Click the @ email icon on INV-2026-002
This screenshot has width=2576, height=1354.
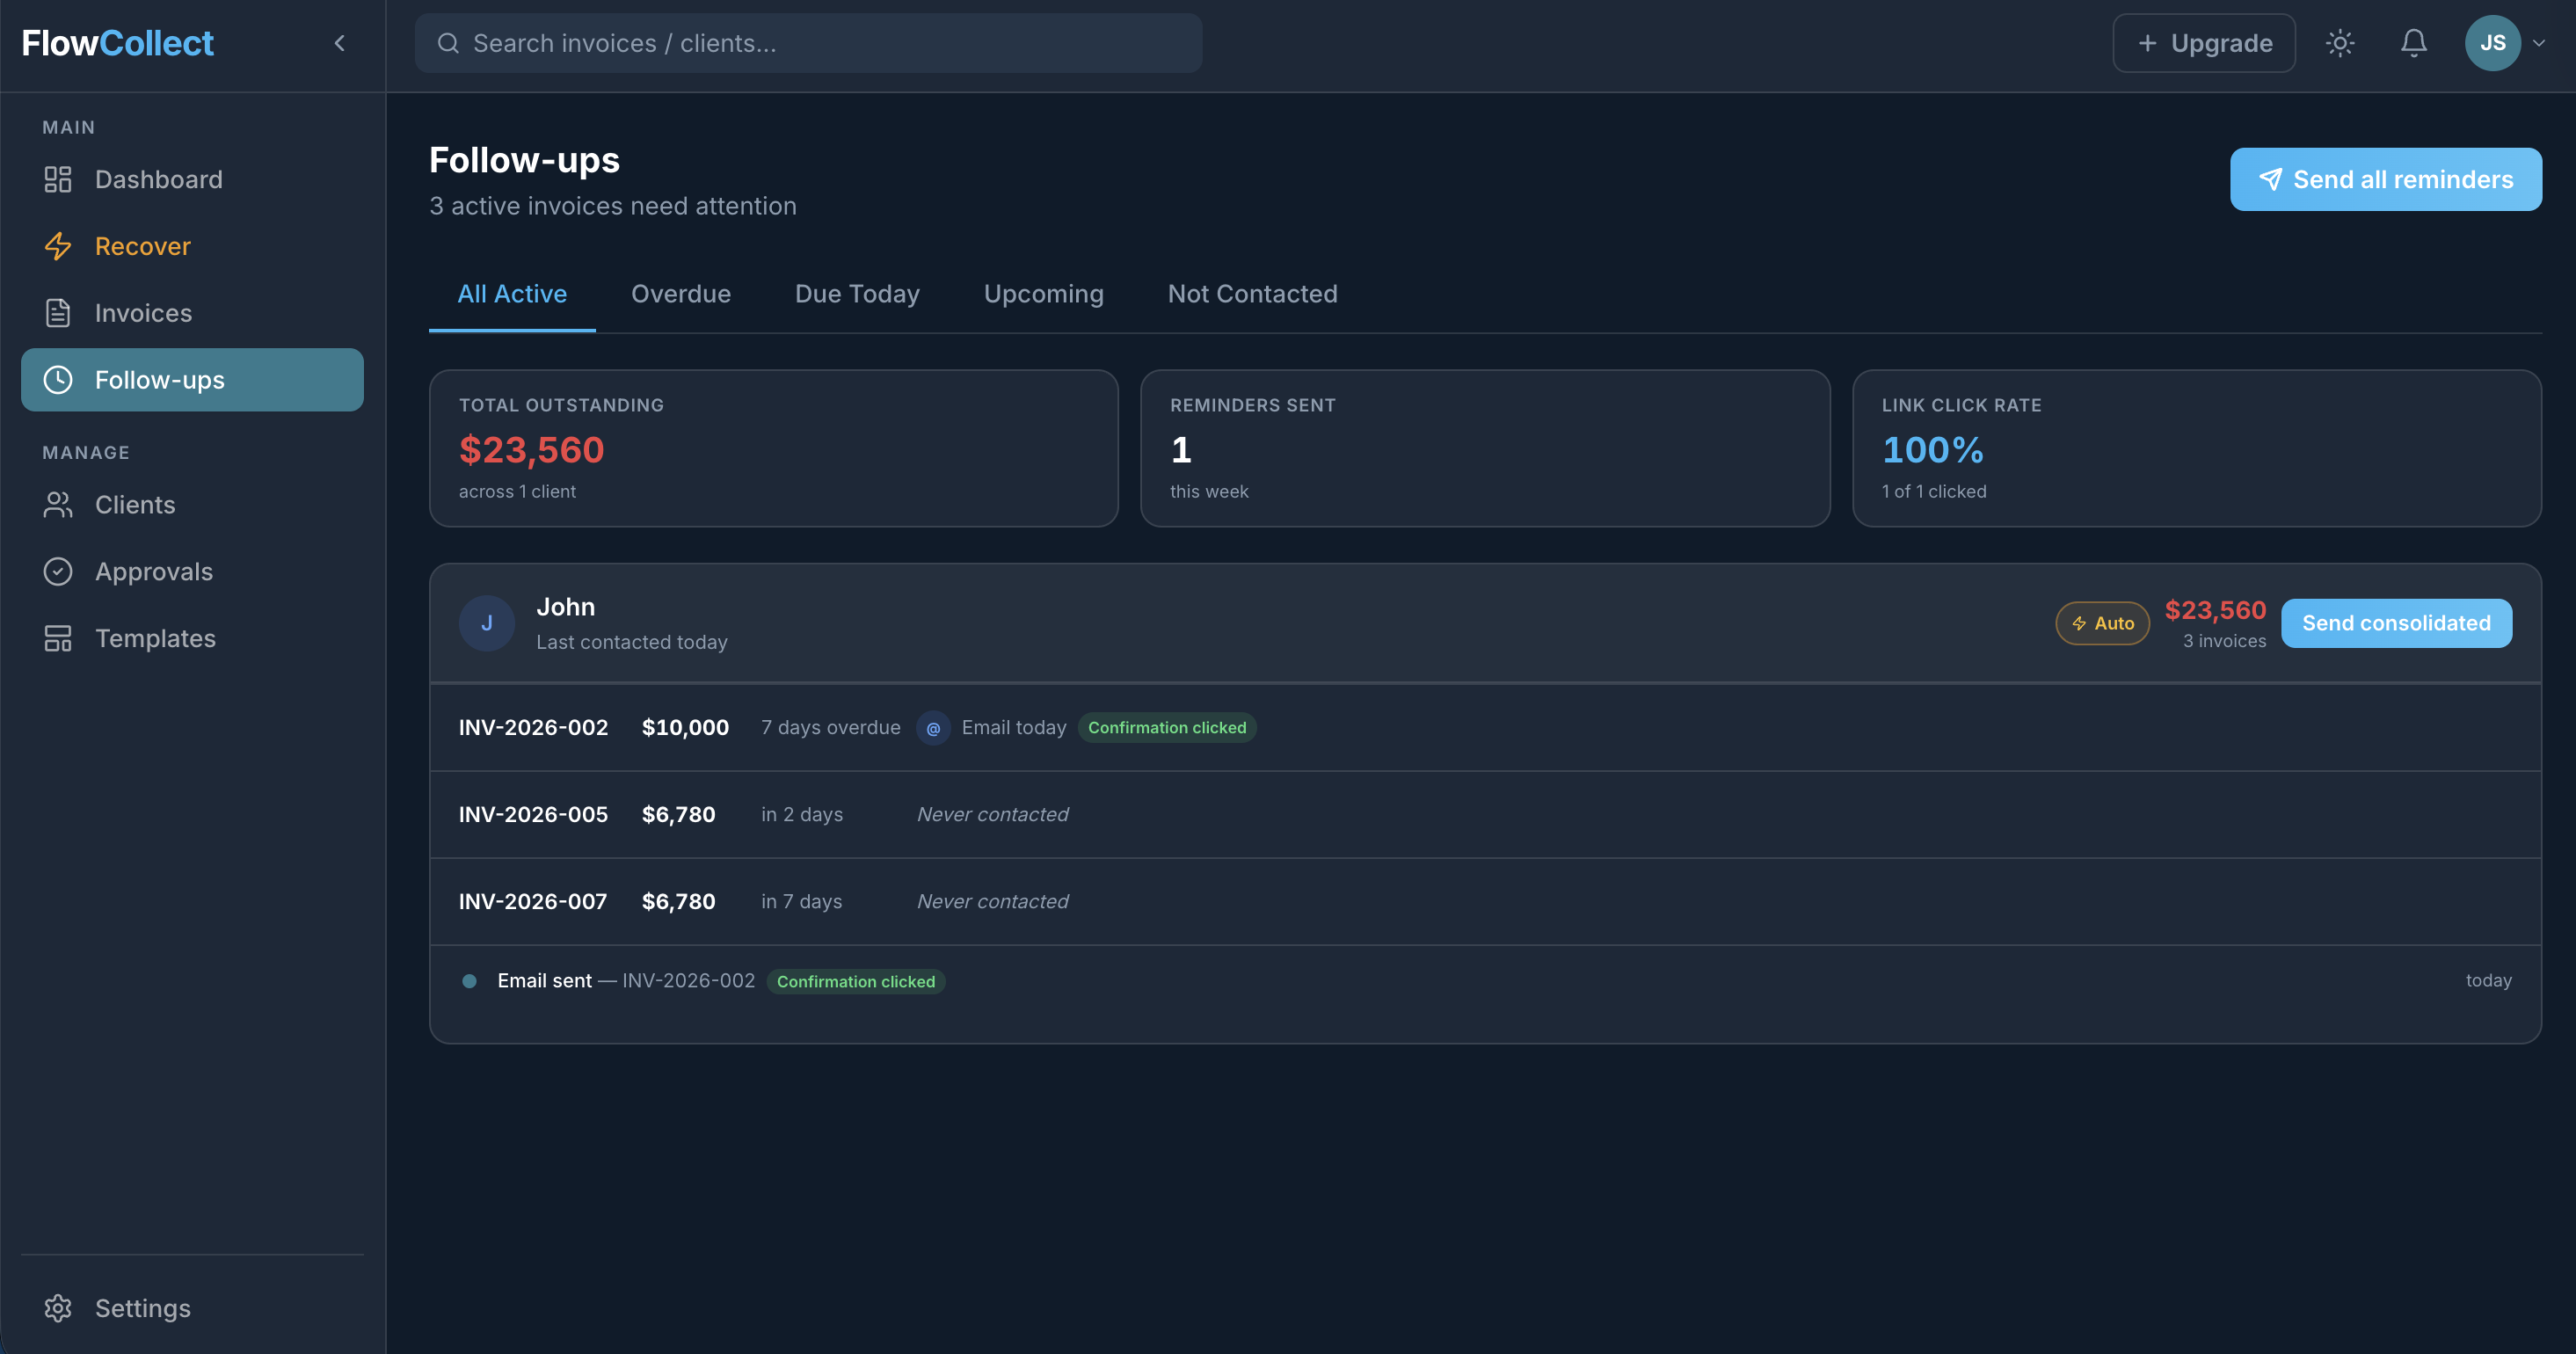click(x=933, y=728)
